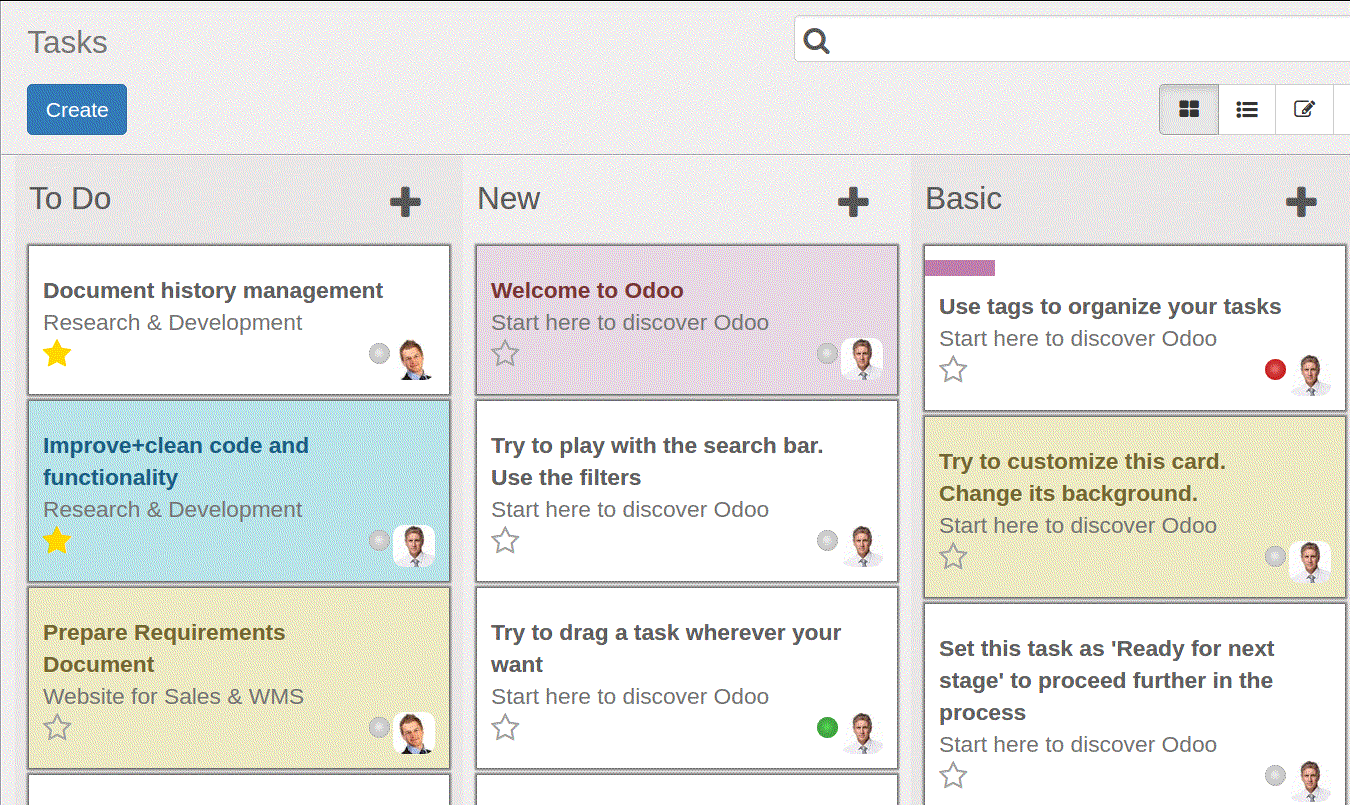Open status dot on Set this task card
1350x805 pixels.
[1275, 775]
